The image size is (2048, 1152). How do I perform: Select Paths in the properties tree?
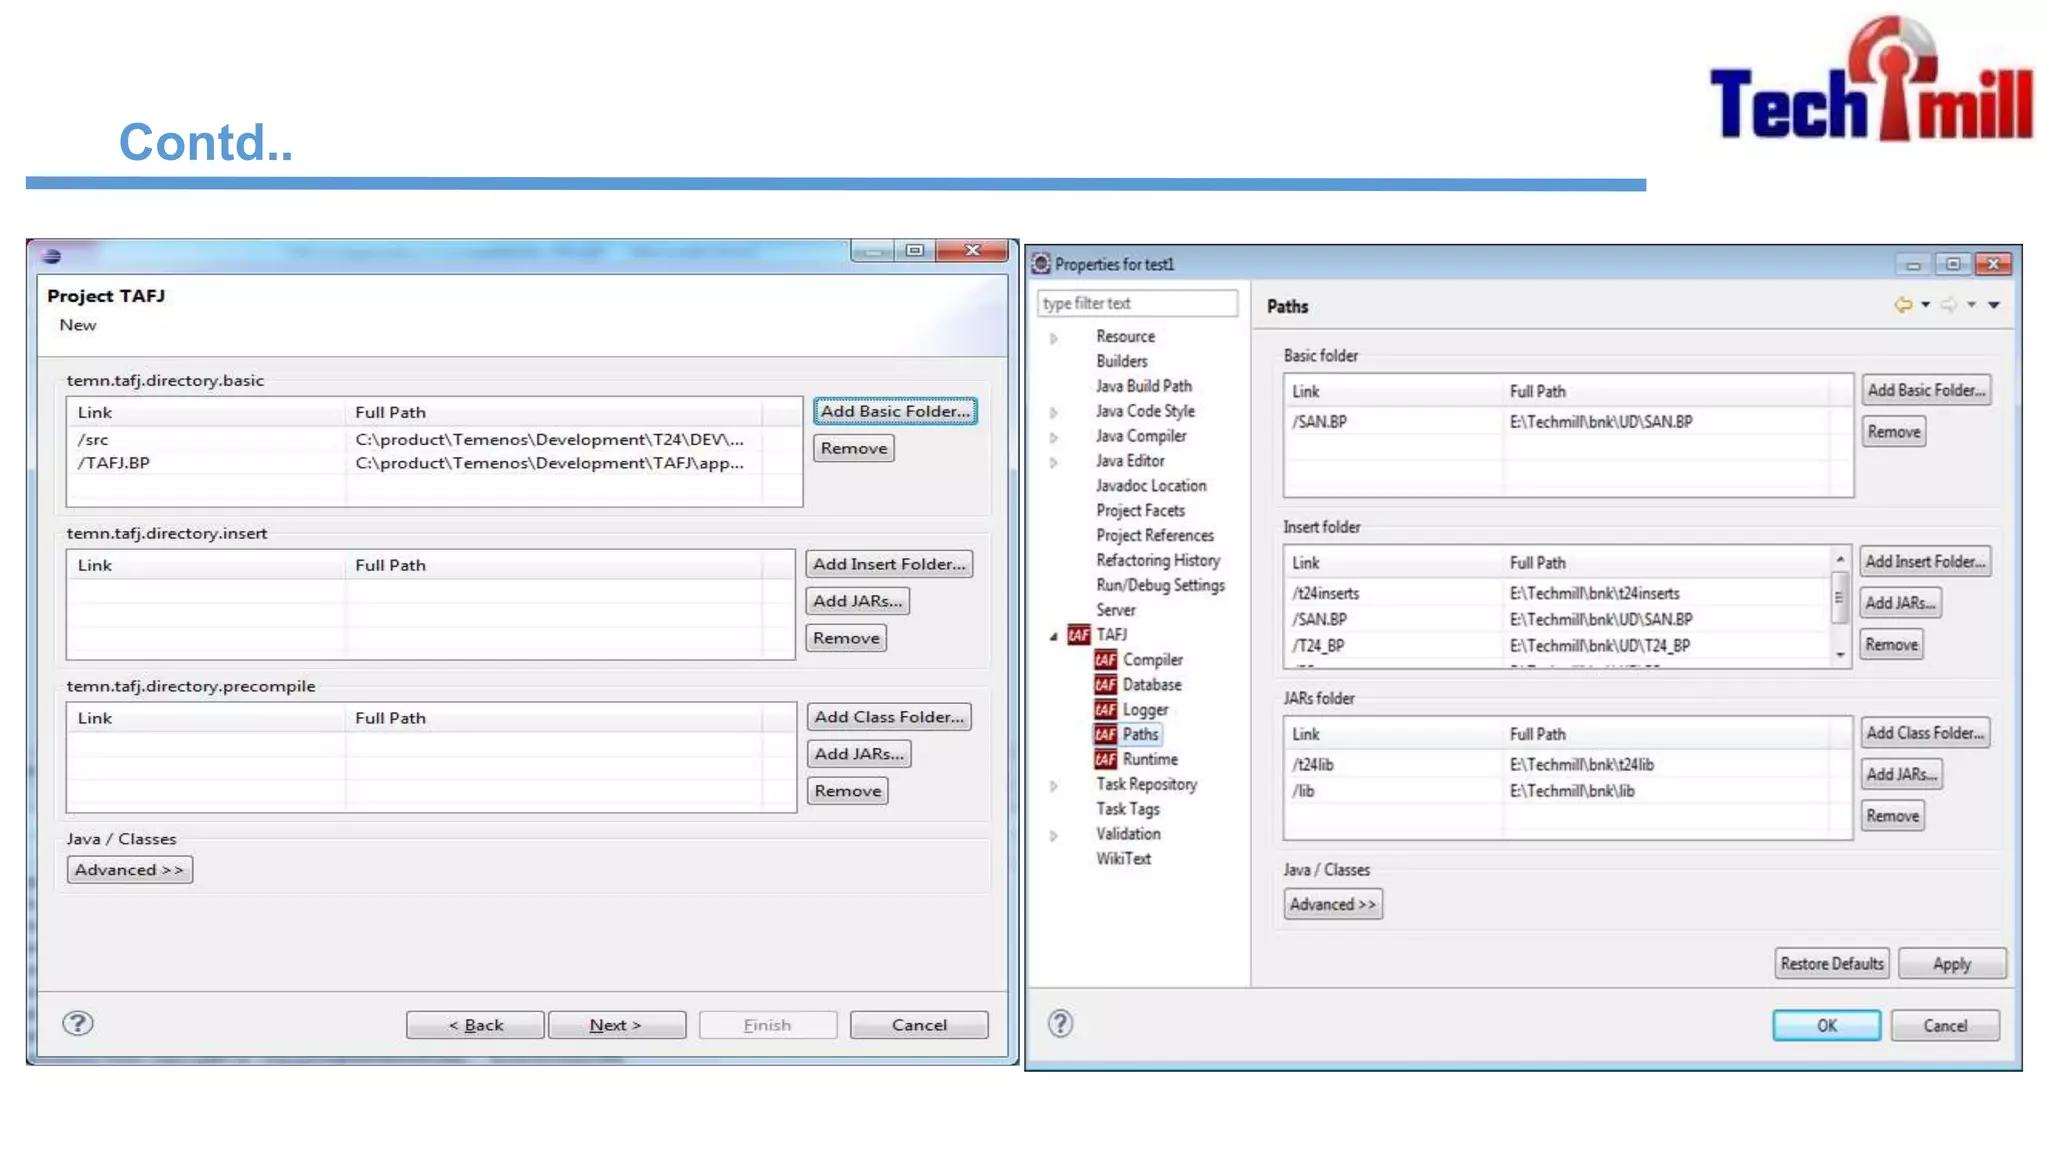point(1140,734)
